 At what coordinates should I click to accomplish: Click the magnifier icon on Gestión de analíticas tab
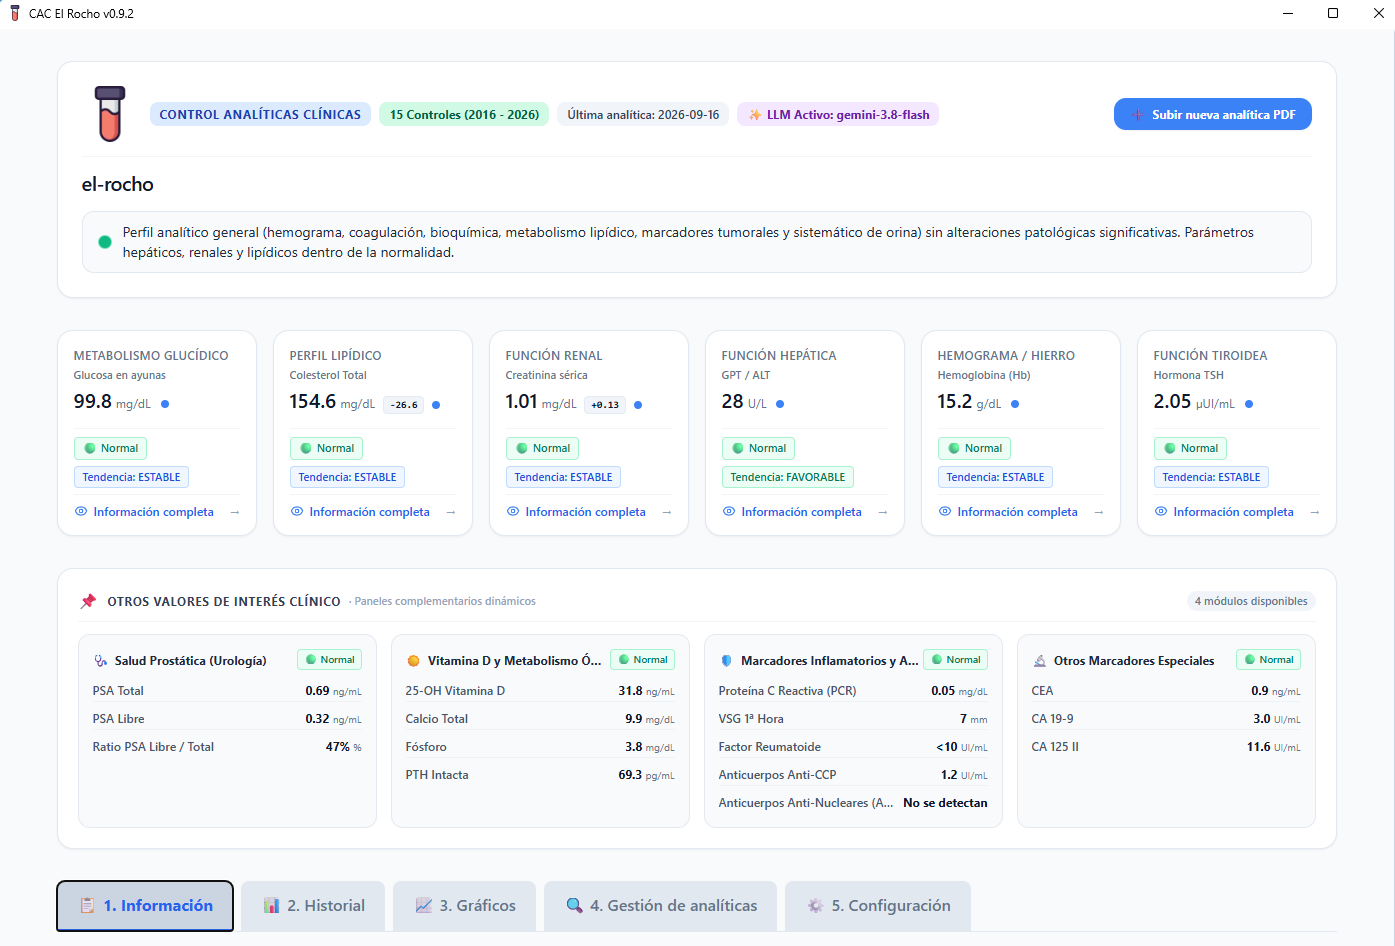pyautogui.click(x=574, y=905)
